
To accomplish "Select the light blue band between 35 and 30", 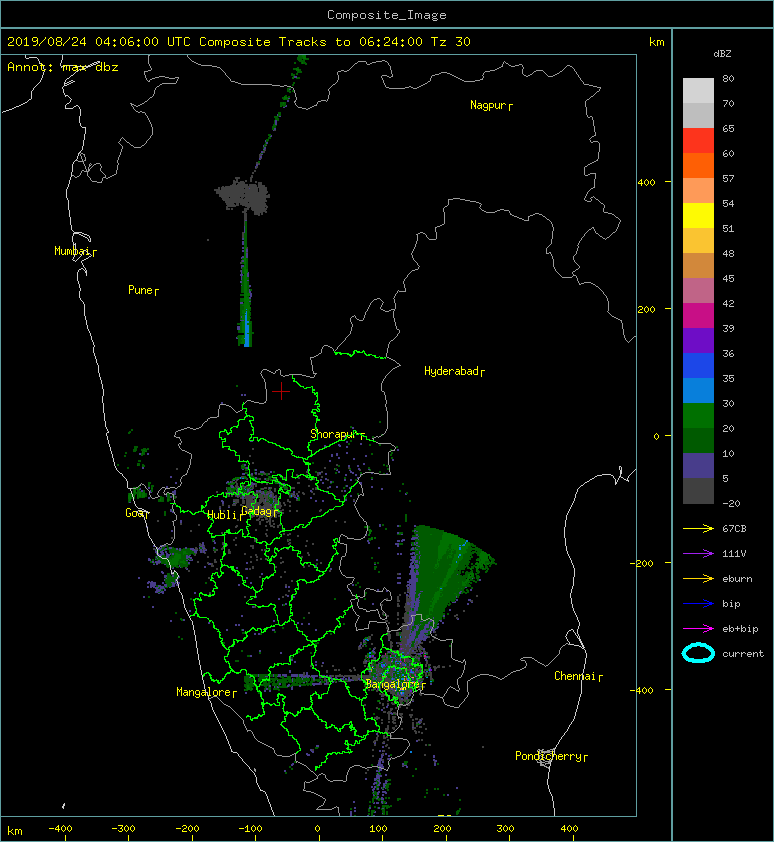I will tap(698, 391).
